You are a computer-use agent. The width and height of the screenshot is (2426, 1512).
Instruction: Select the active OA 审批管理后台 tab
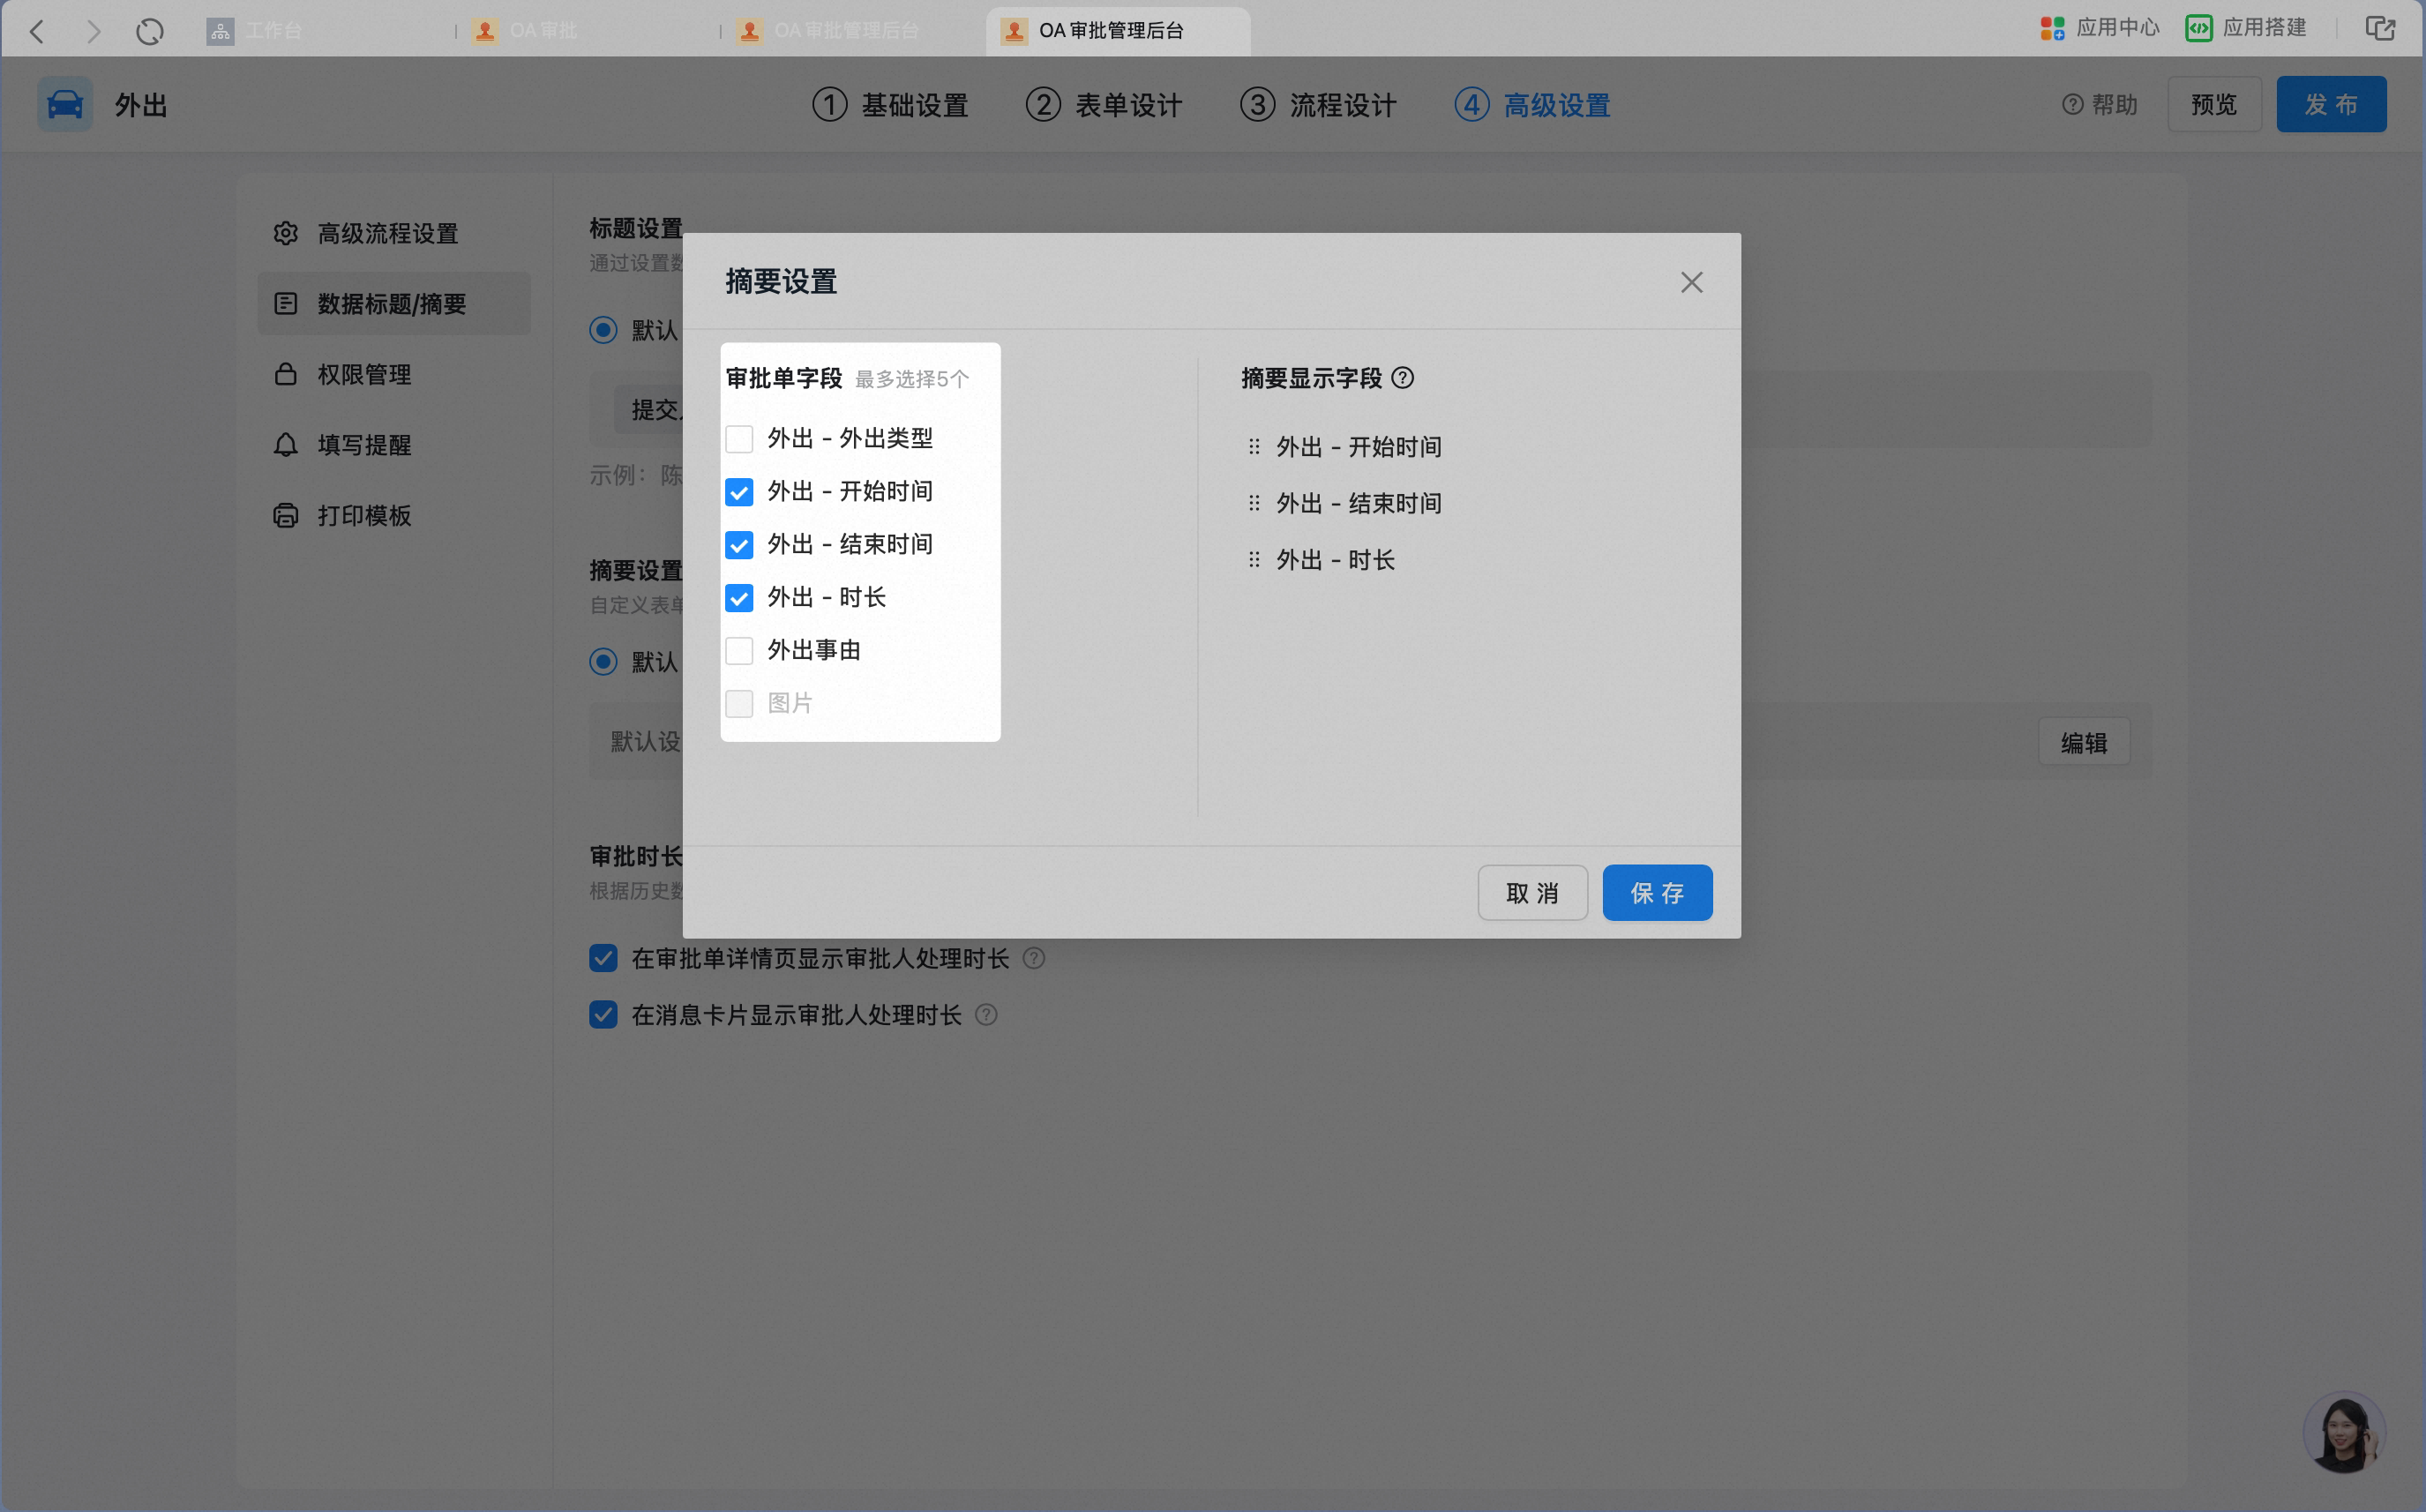pyautogui.click(x=1118, y=31)
